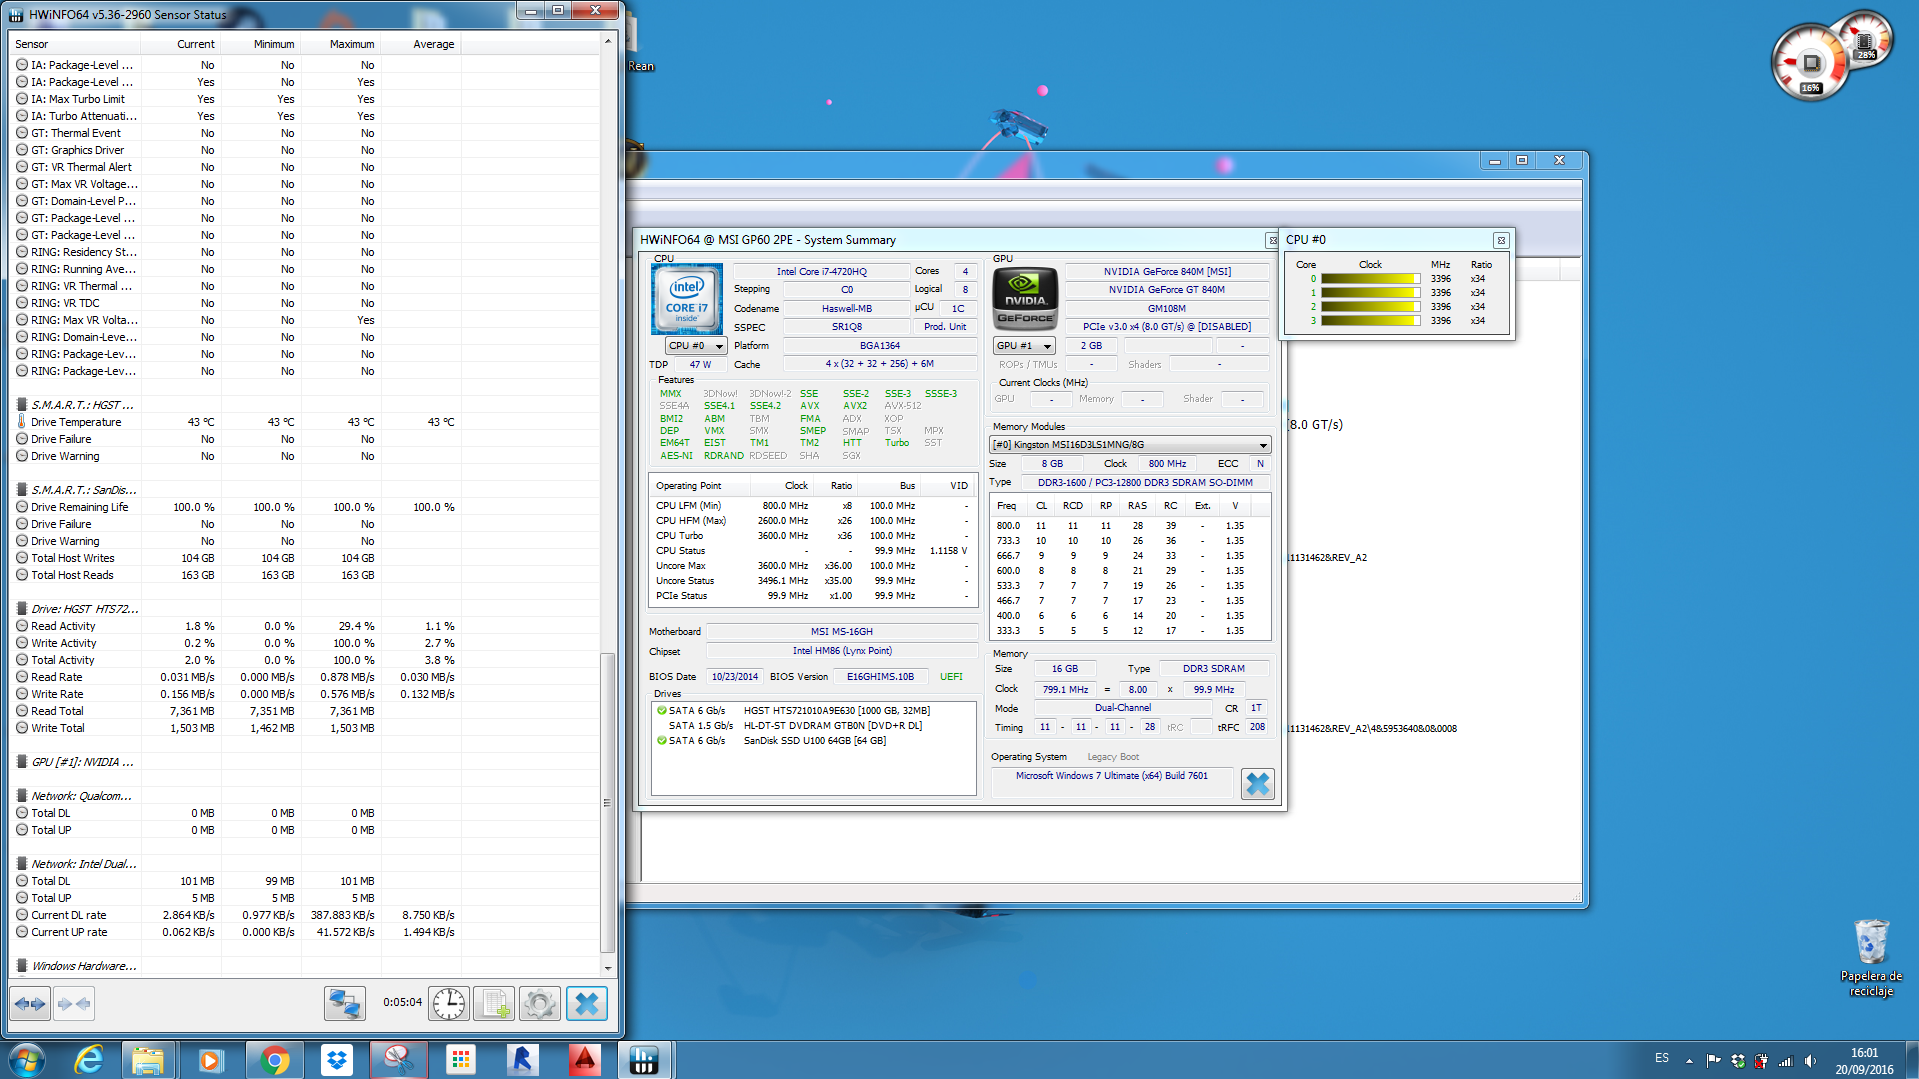This screenshot has width=1919, height=1079.
Task: Open the remote network monitoring icon
Action: pos(344,1003)
